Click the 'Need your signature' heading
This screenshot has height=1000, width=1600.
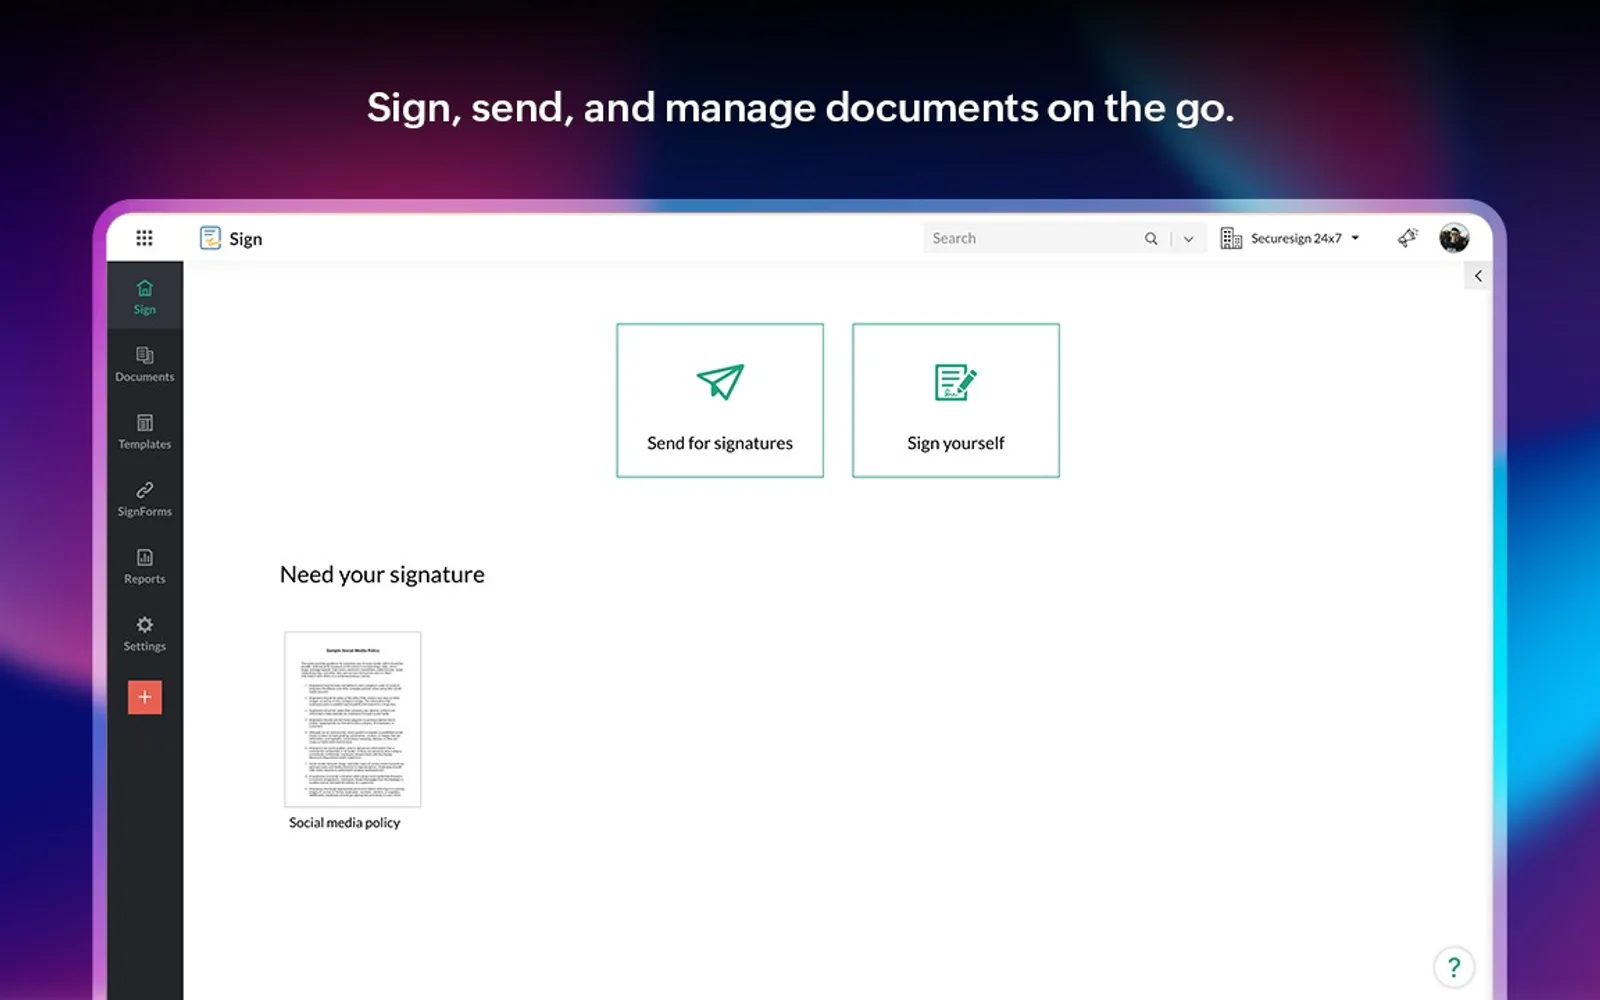pos(382,575)
